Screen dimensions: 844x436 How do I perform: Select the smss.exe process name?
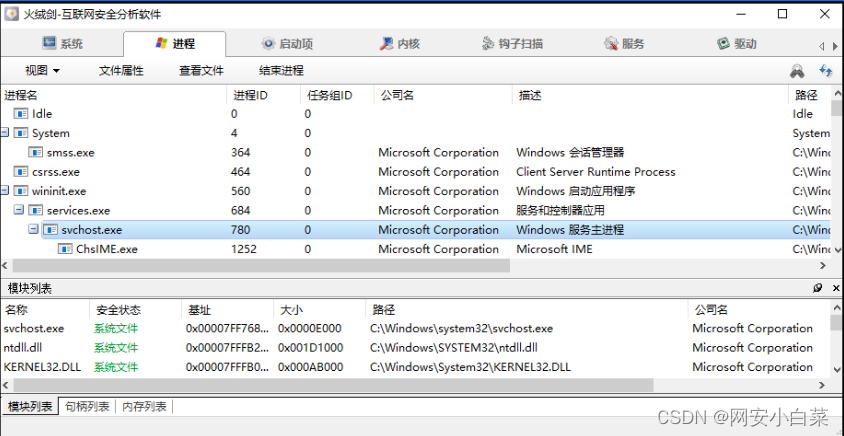pyautogui.click(x=71, y=153)
